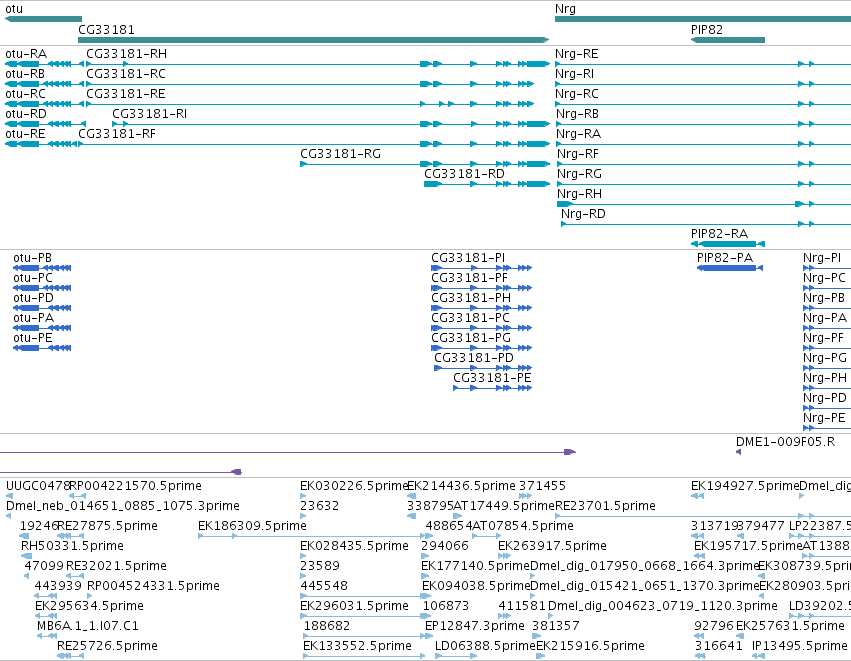Screen dimensions: 851x661
Task: Click the otu-PA protein label
Action: point(34,318)
